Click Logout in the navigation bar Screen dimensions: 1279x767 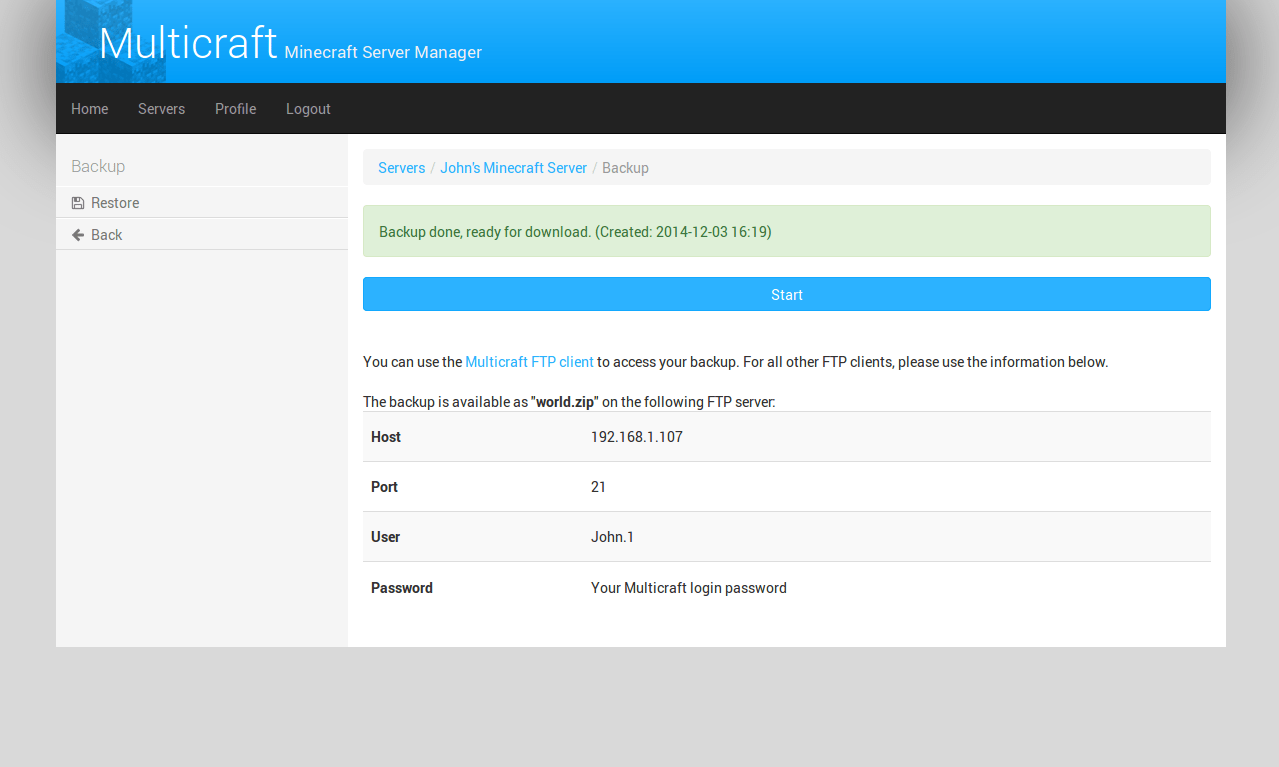[308, 109]
